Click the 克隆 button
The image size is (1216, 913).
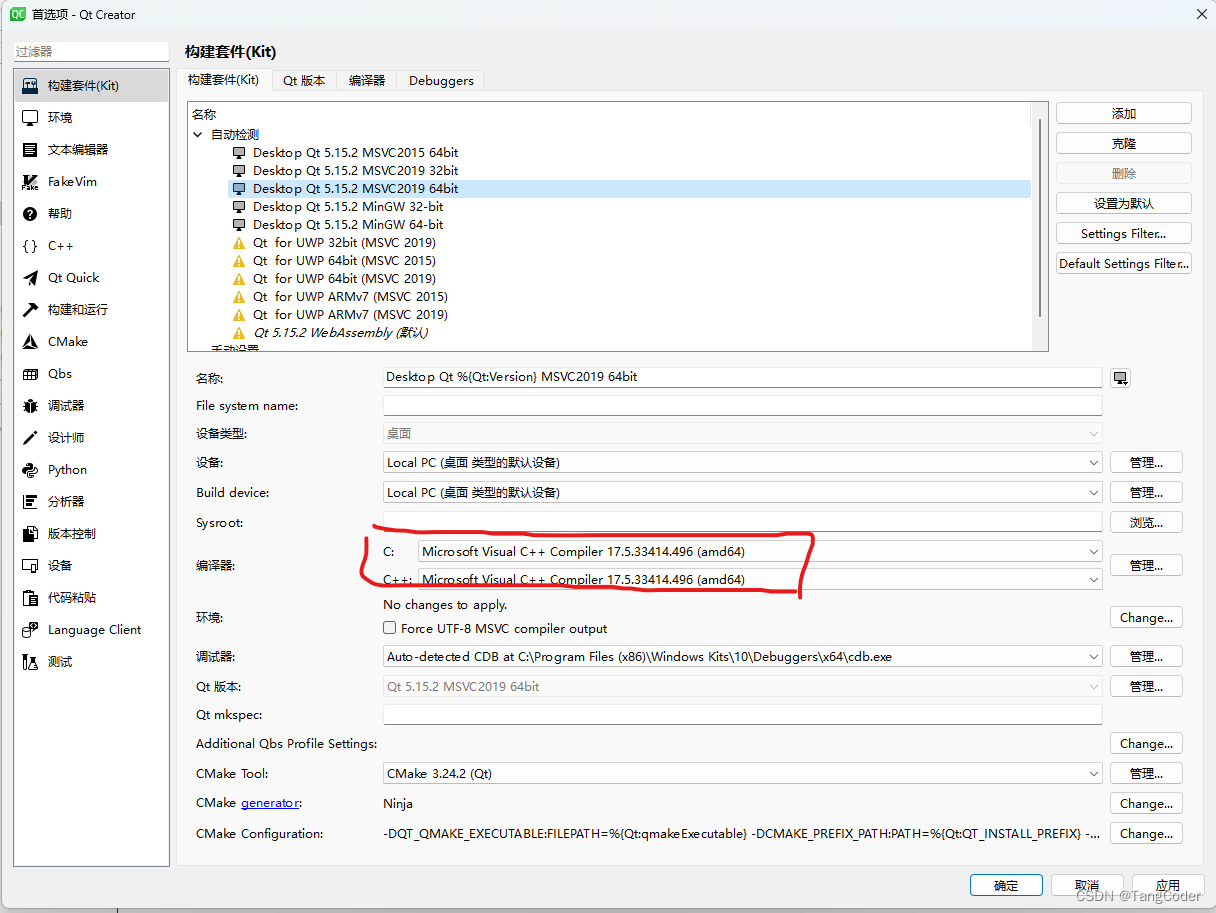coord(1124,144)
